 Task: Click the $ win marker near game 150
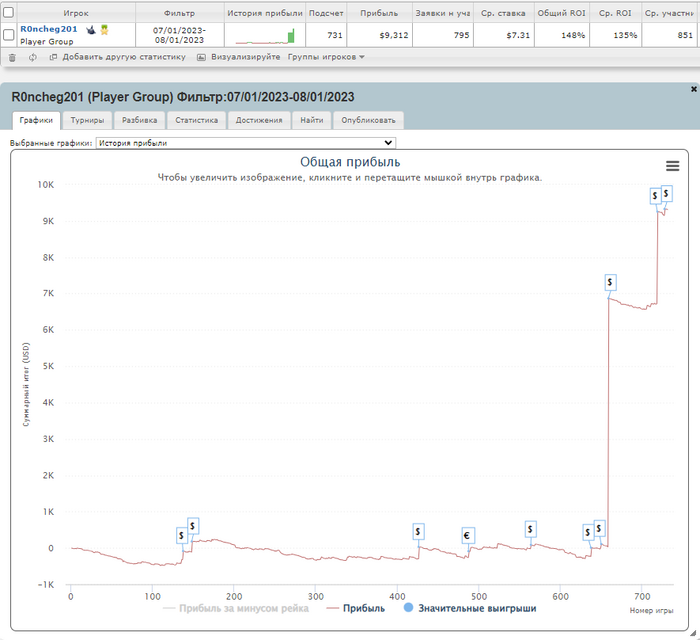click(193, 526)
